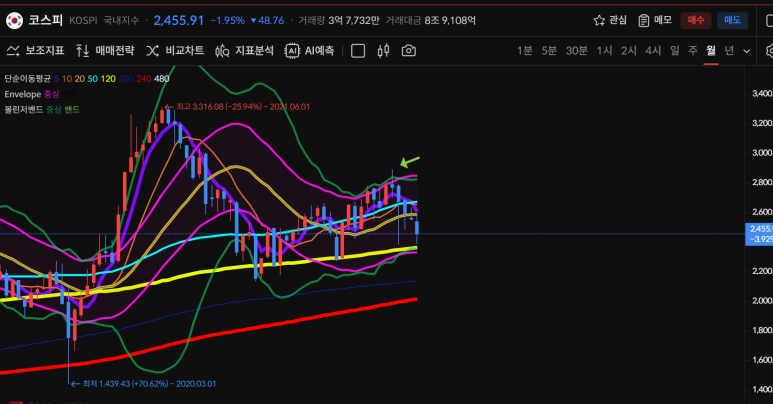773x404 pixels.
Task: Toggle Bollinger 중심 center line
Action: click(x=54, y=110)
